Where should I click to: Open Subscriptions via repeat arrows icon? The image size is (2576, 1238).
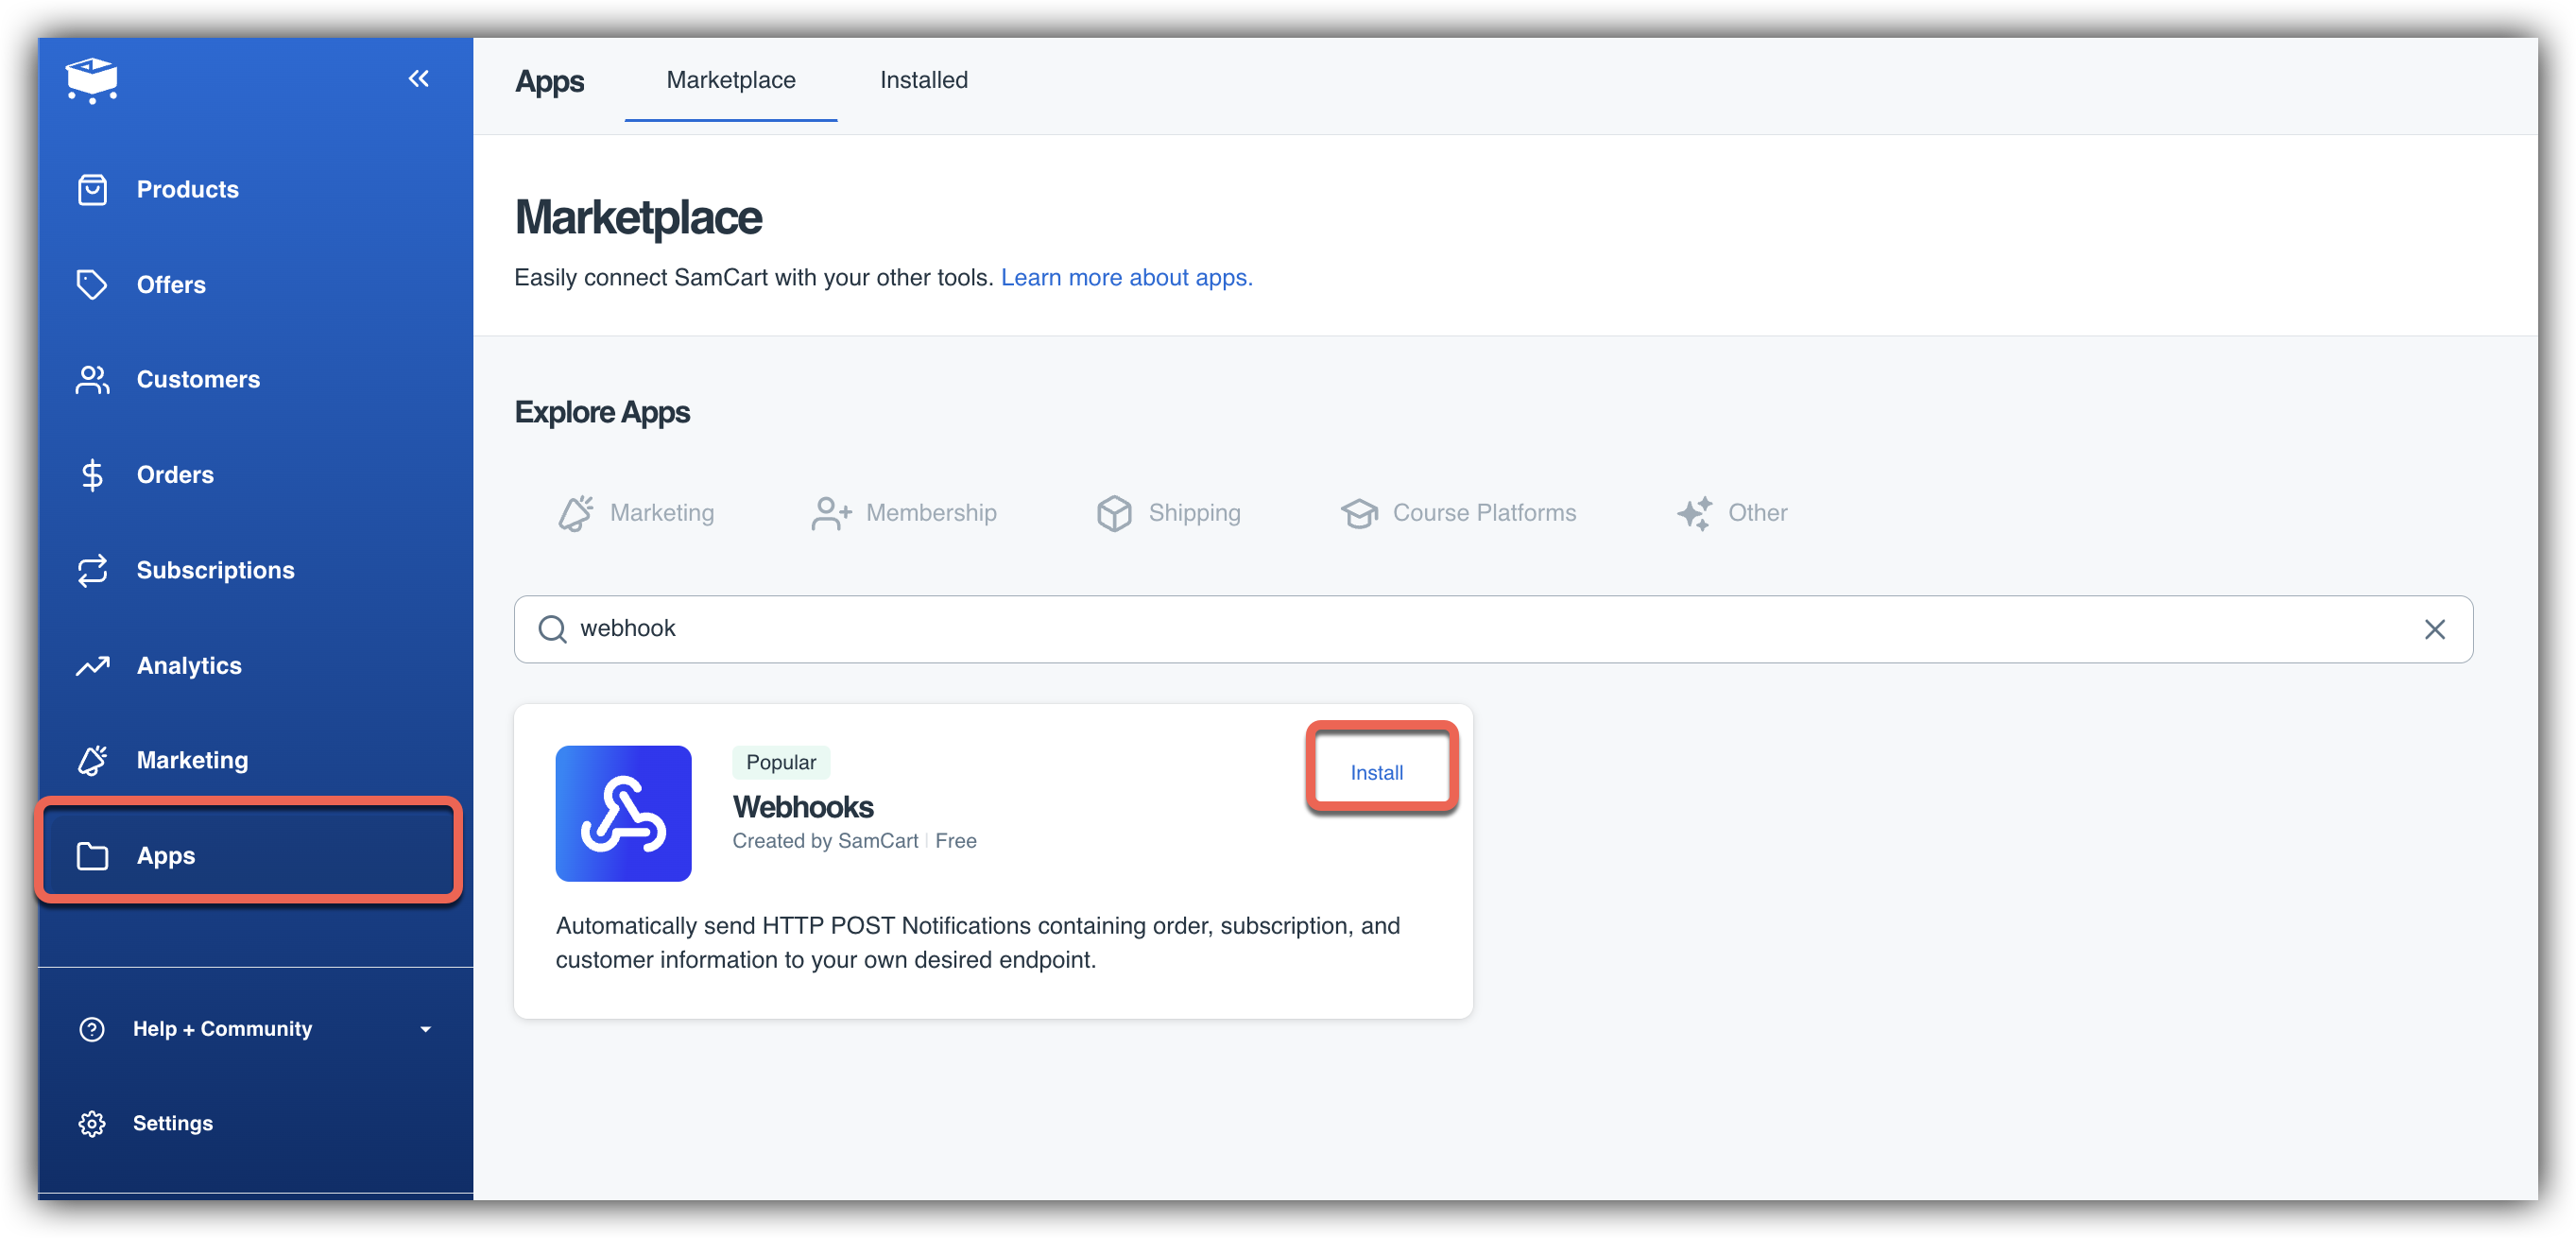[x=92, y=570]
